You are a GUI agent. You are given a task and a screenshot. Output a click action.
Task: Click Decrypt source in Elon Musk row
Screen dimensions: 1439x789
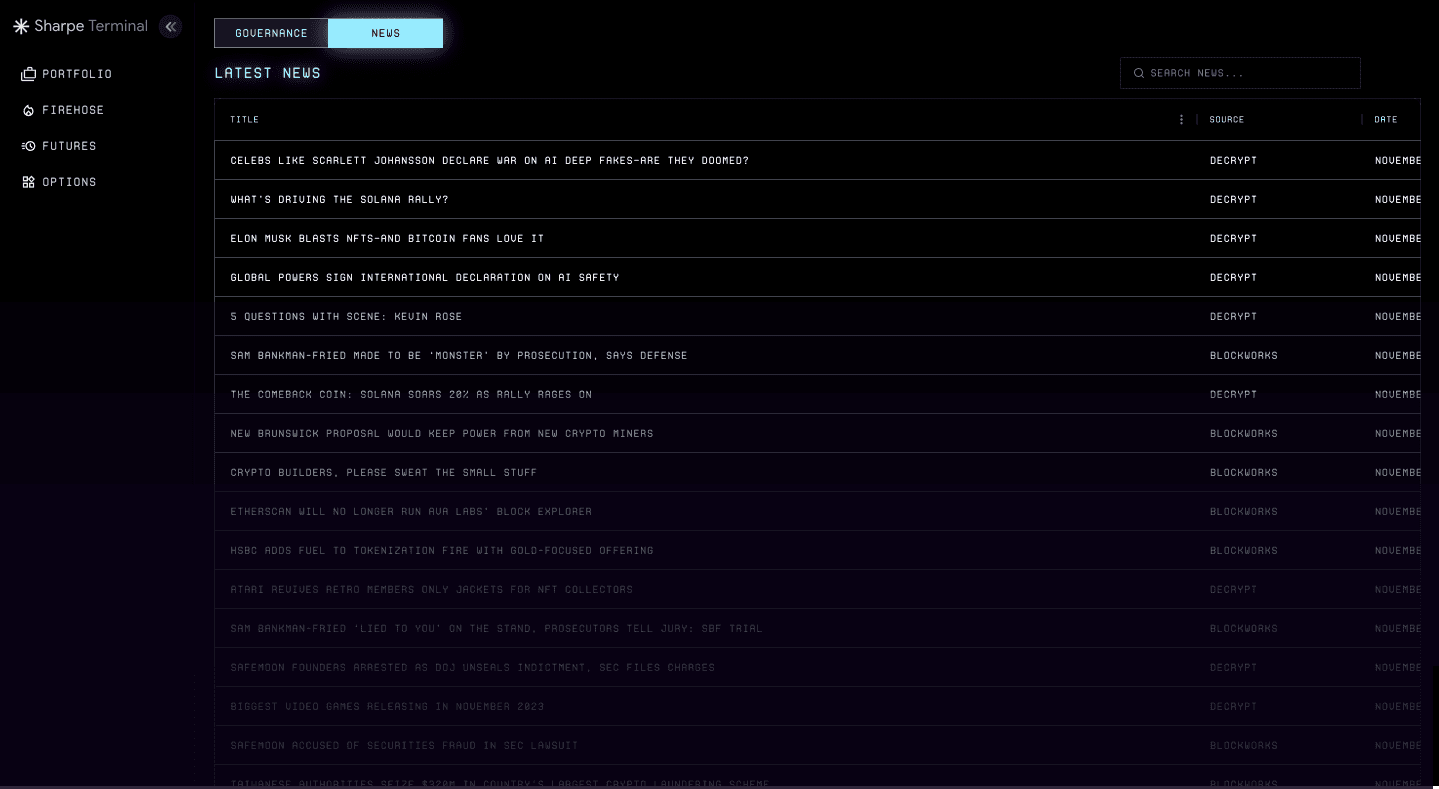tap(1233, 238)
